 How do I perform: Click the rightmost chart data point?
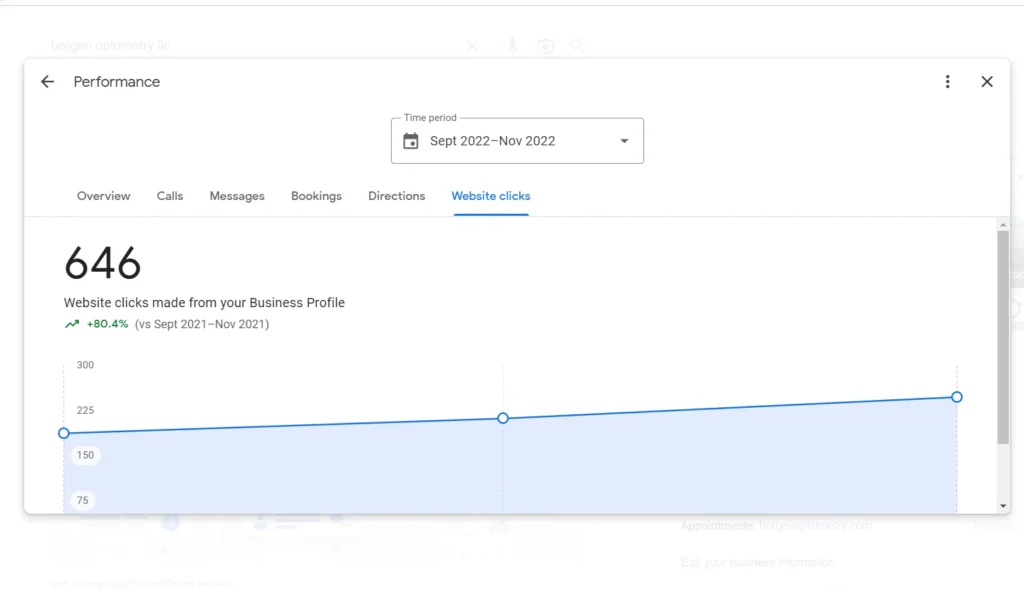(x=957, y=397)
